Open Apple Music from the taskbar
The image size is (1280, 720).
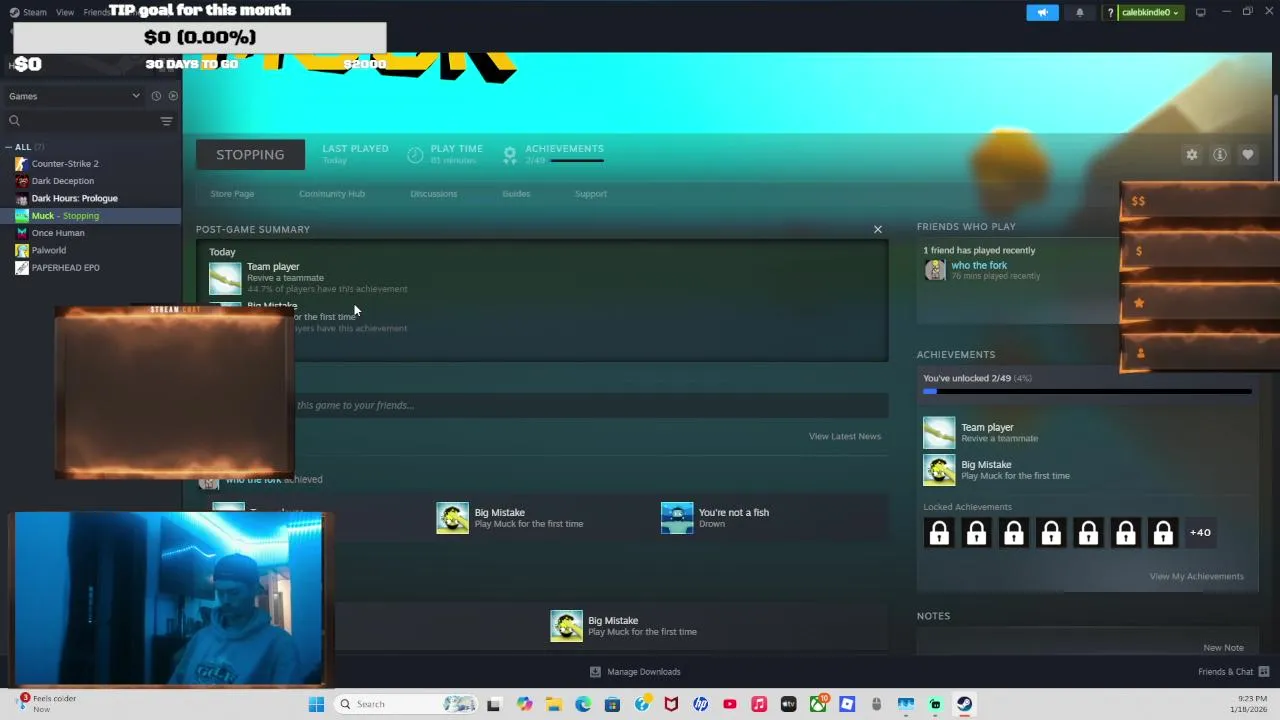click(x=759, y=704)
